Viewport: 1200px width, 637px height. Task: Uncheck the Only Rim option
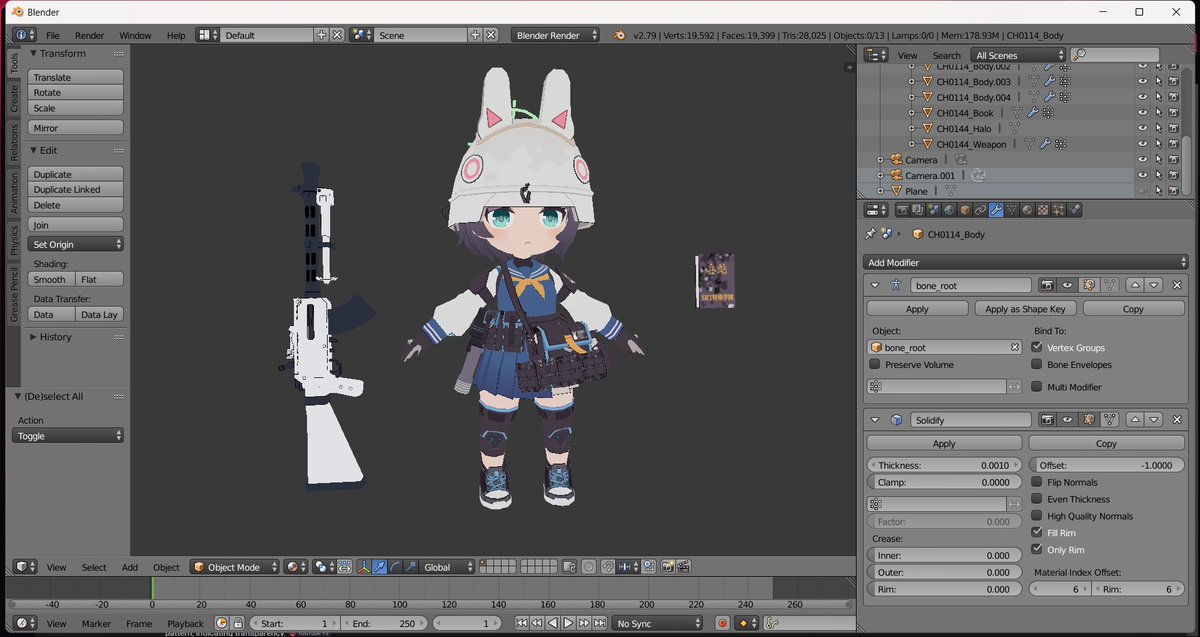[1037, 550]
